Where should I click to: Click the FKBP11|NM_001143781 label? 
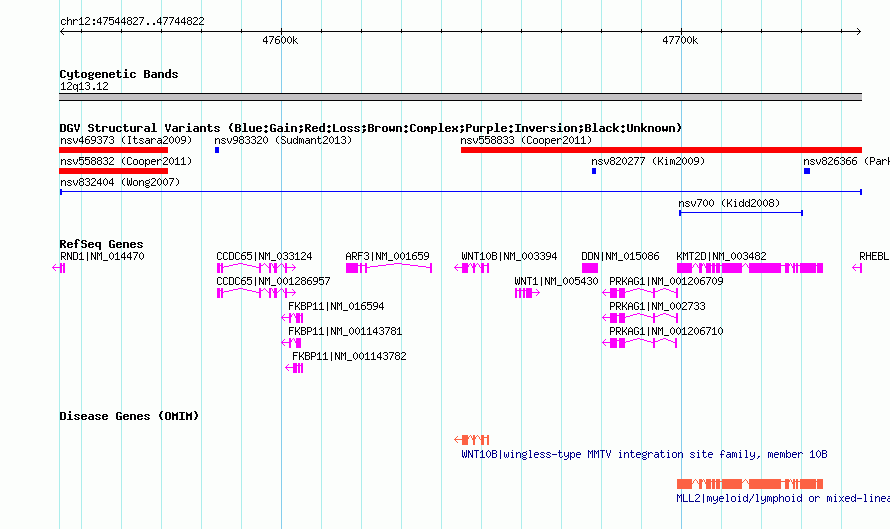click(345, 331)
